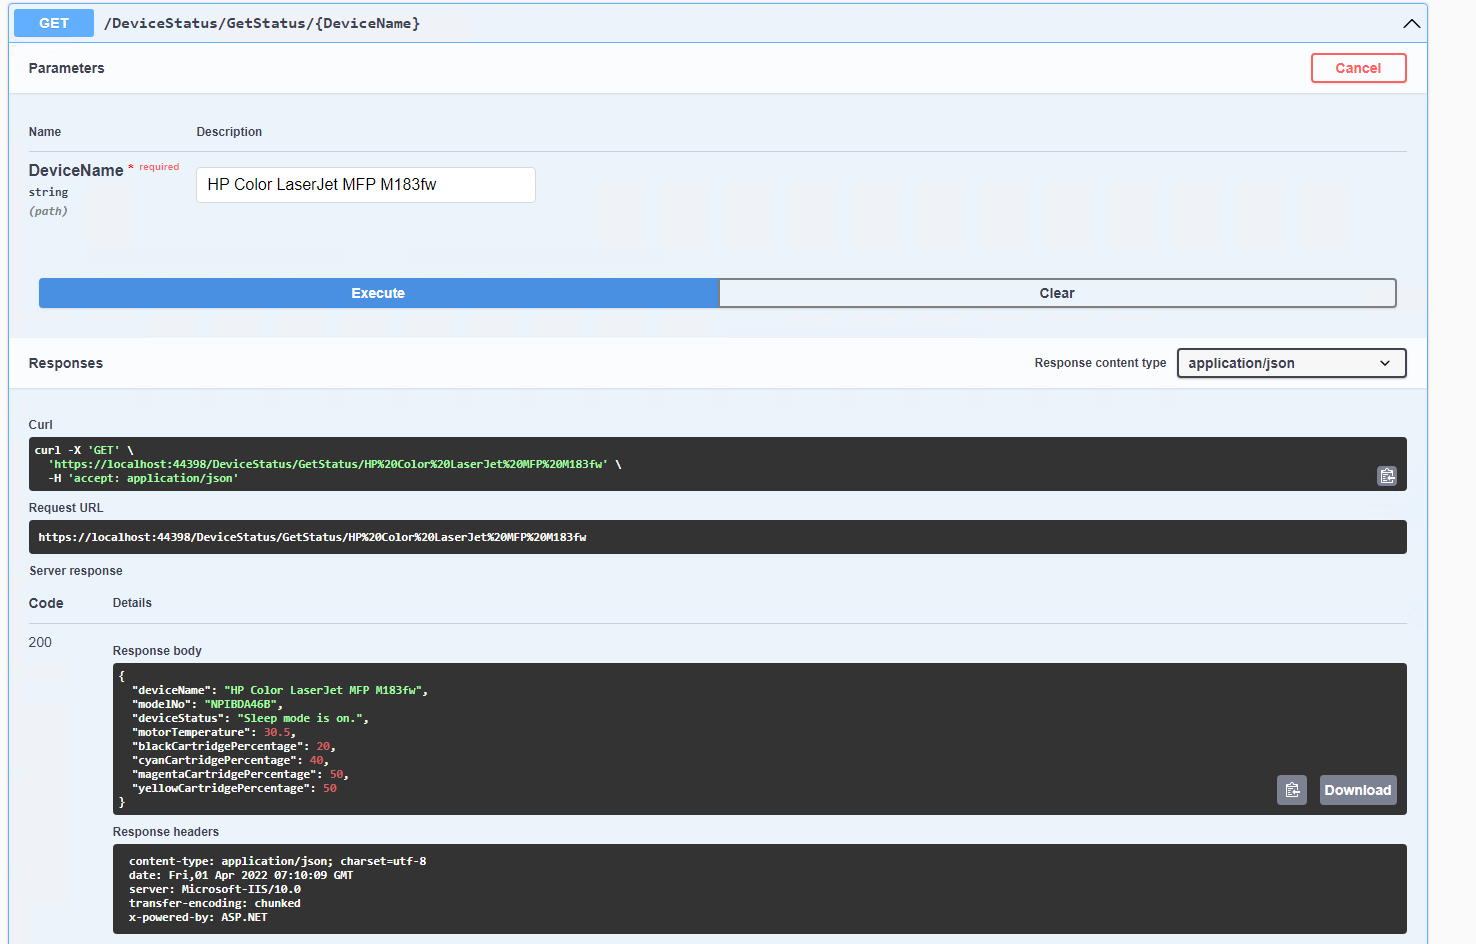Viewport: 1476px width, 944px height.
Task: Click the "yellowCartridgePercentage" line
Action: [234, 788]
